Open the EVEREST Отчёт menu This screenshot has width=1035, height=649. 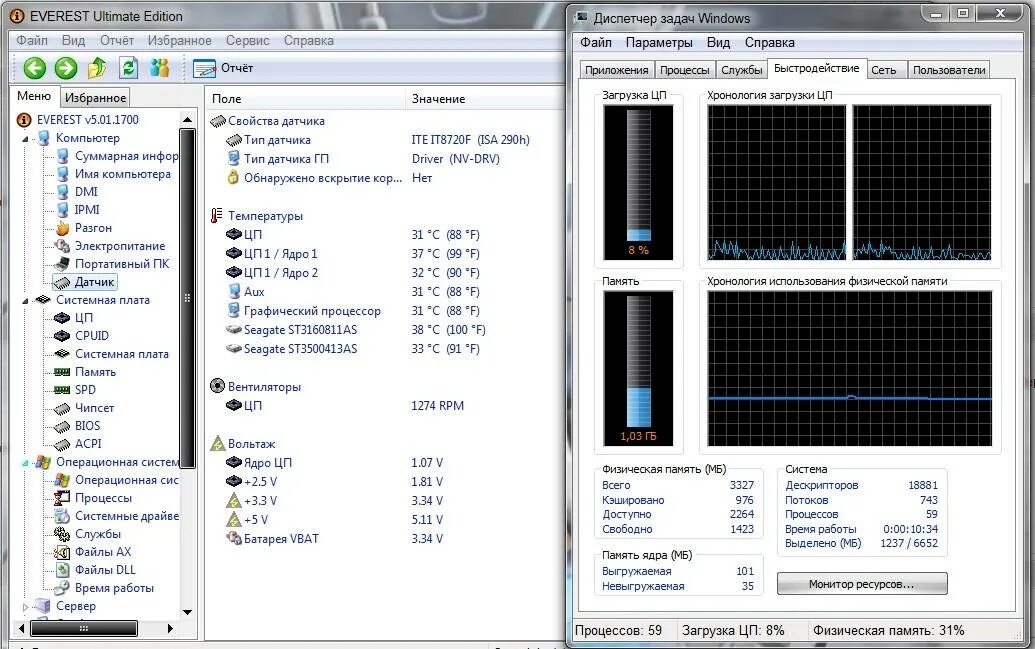tap(117, 40)
